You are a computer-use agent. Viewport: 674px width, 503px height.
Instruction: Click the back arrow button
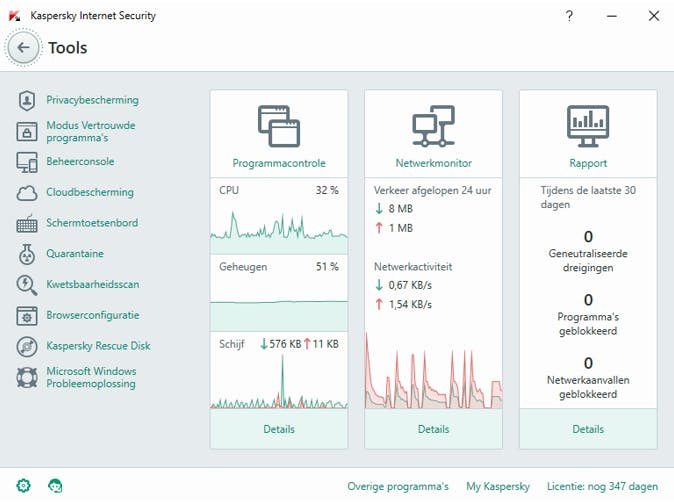point(24,48)
